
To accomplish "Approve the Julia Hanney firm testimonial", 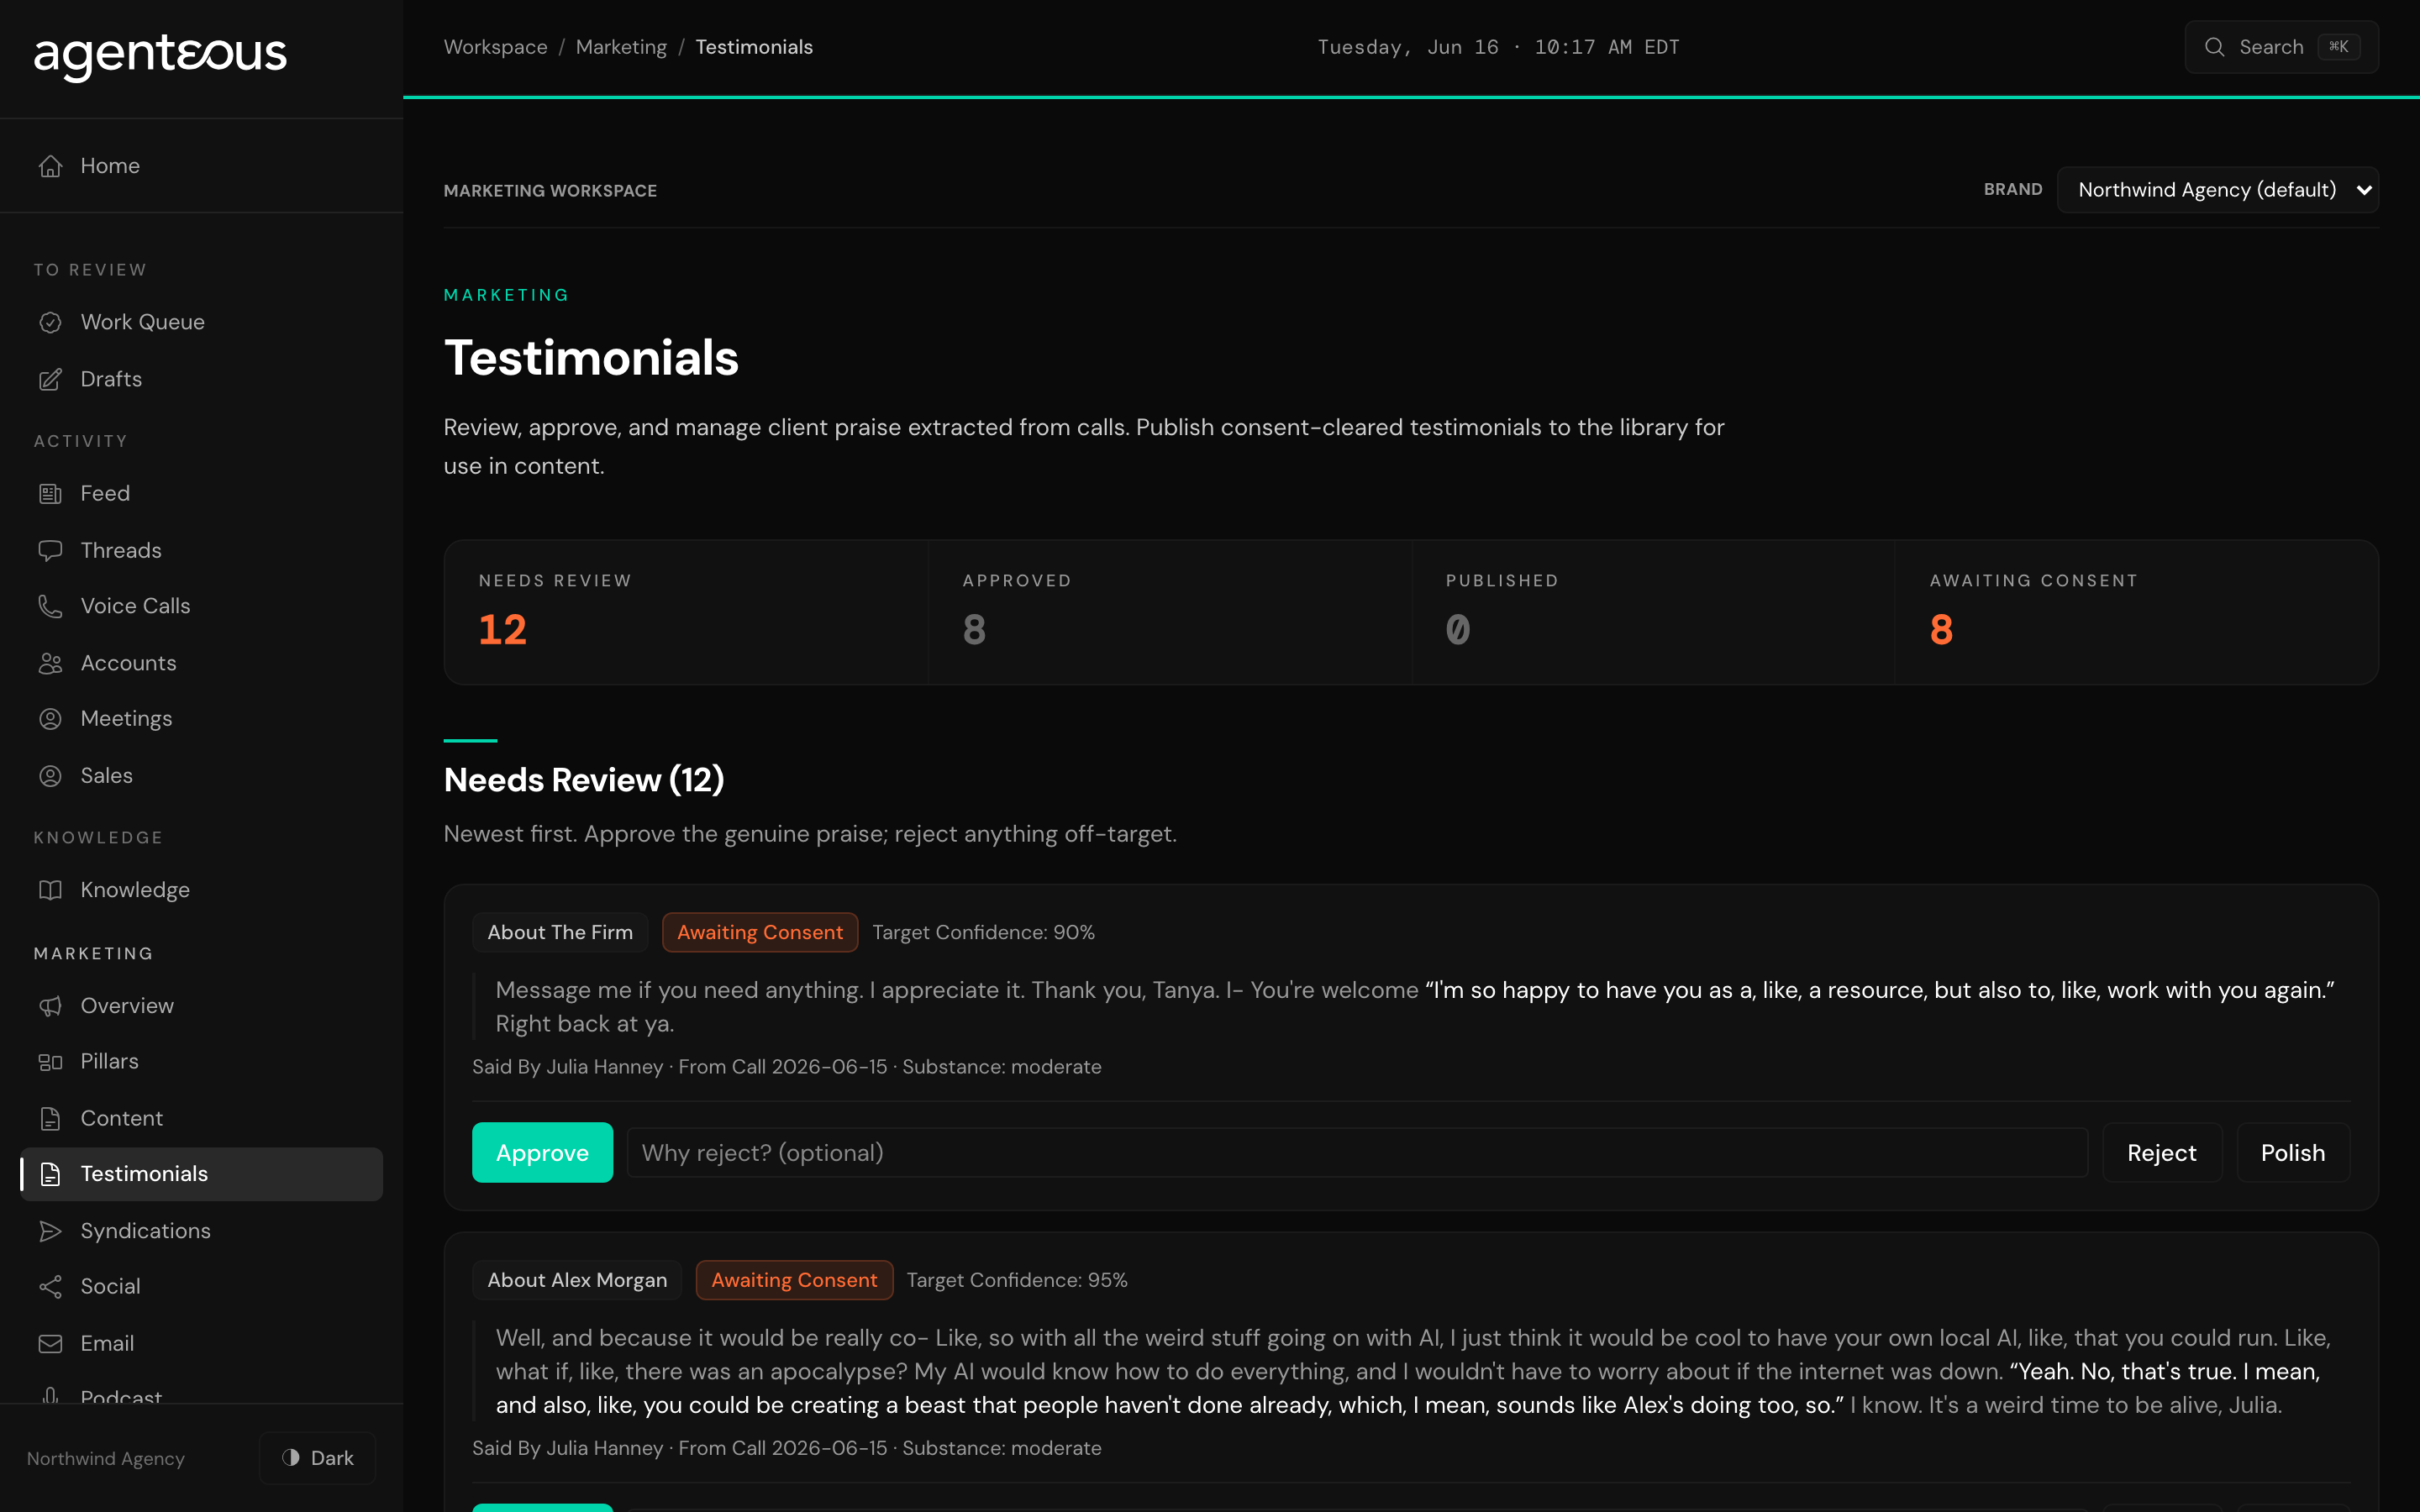I will [x=542, y=1153].
